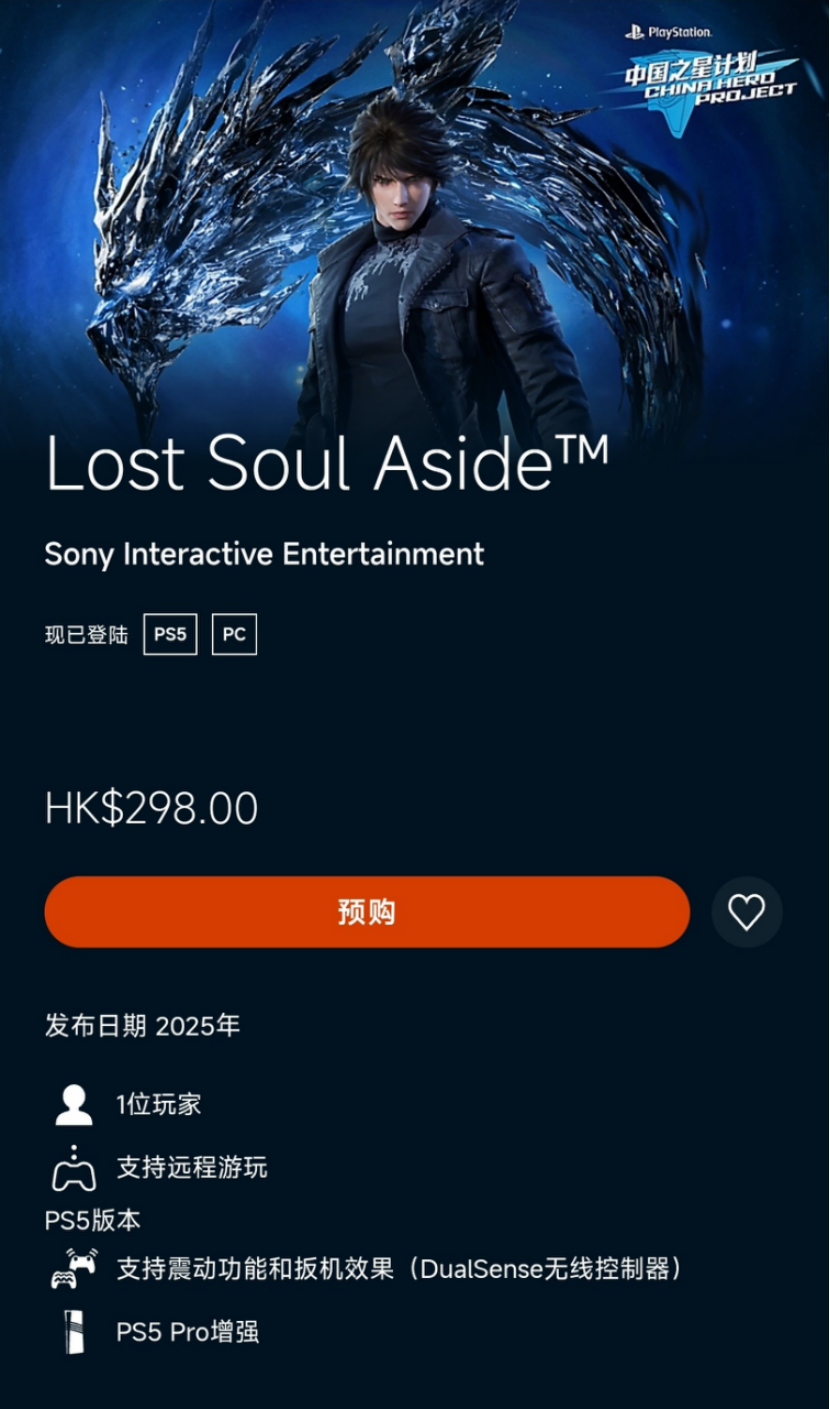Click the 发布日期 2025年 release date

click(x=142, y=1026)
